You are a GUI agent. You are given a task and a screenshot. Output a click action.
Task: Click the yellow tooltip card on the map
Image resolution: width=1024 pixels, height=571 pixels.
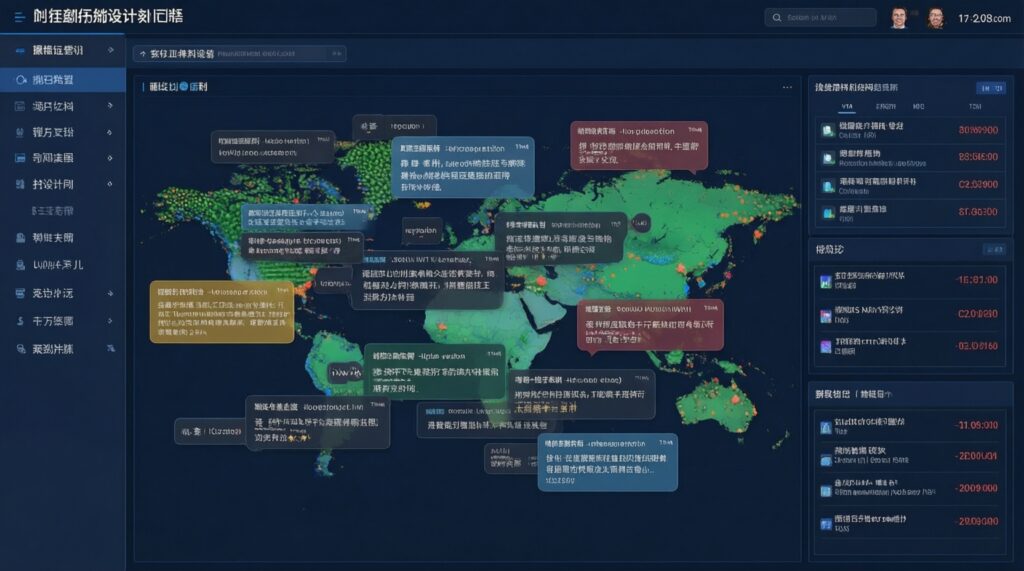pyautogui.click(x=222, y=311)
